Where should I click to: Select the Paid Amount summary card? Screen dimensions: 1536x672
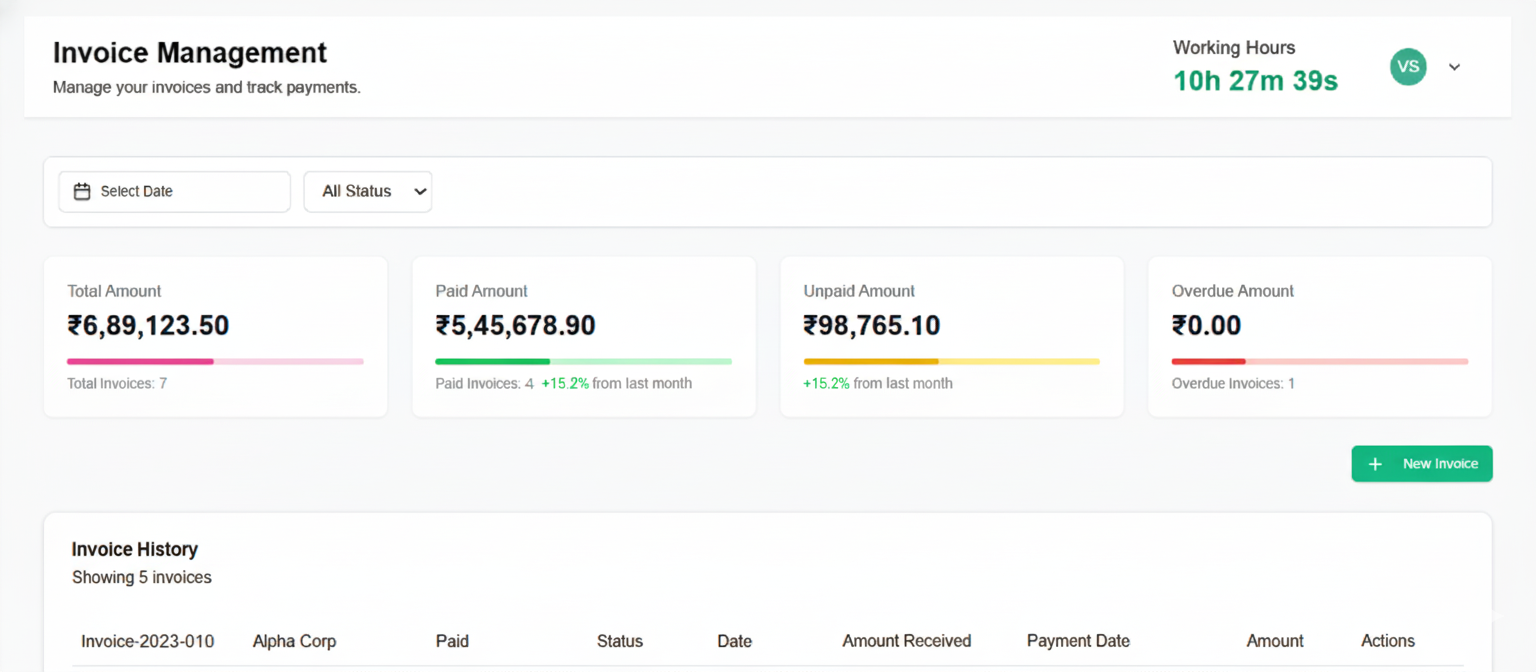584,335
